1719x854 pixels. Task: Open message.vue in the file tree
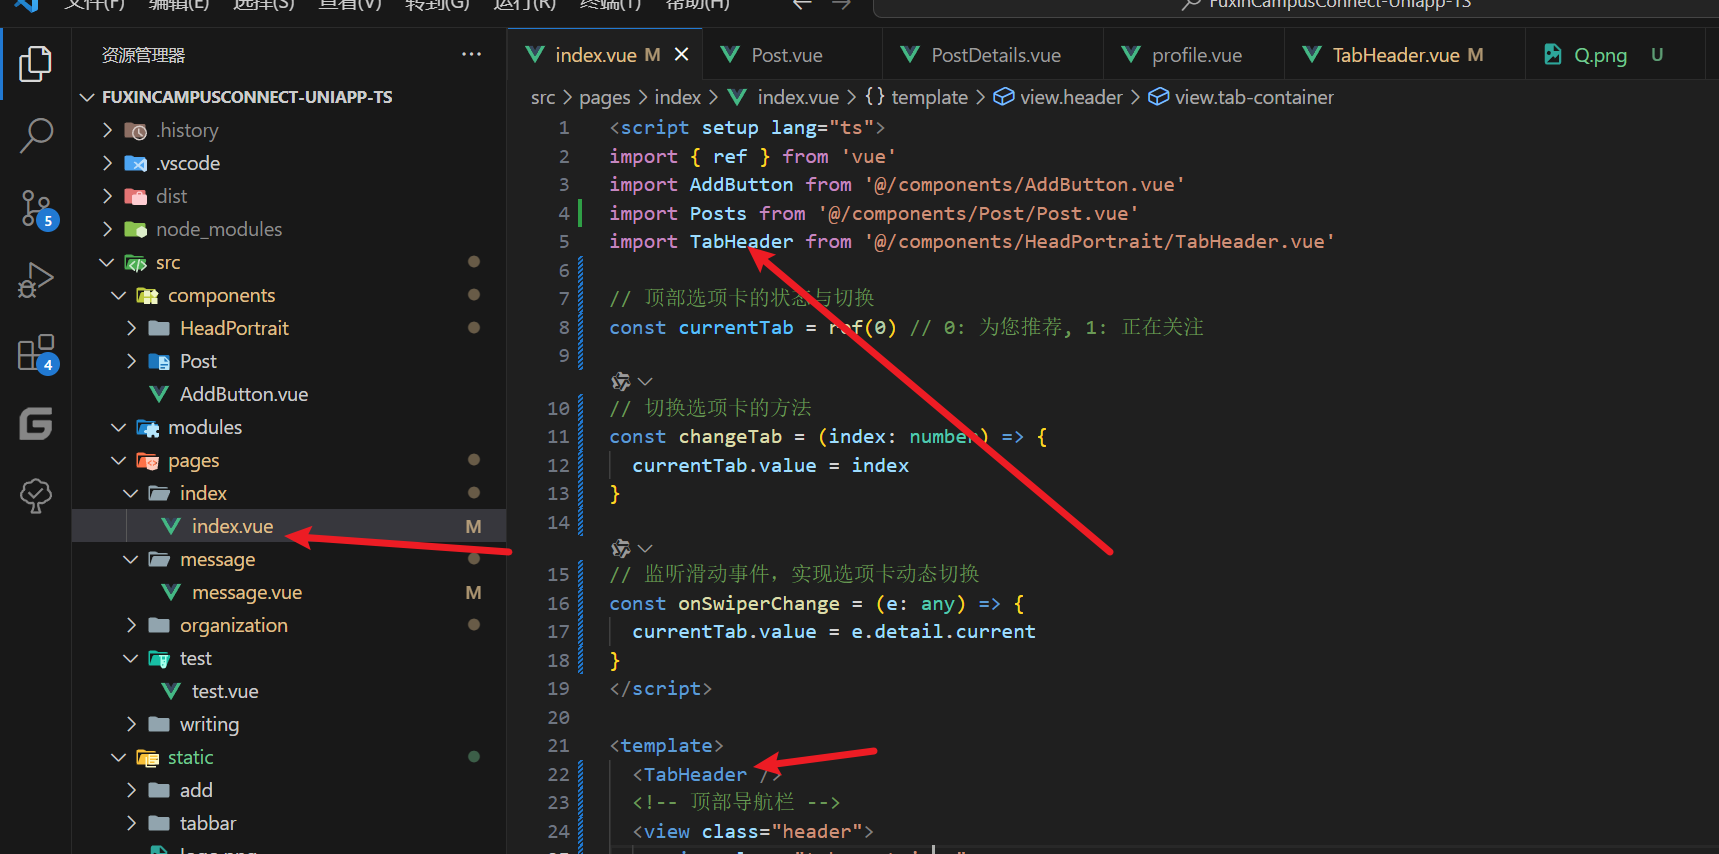(x=289, y=592)
